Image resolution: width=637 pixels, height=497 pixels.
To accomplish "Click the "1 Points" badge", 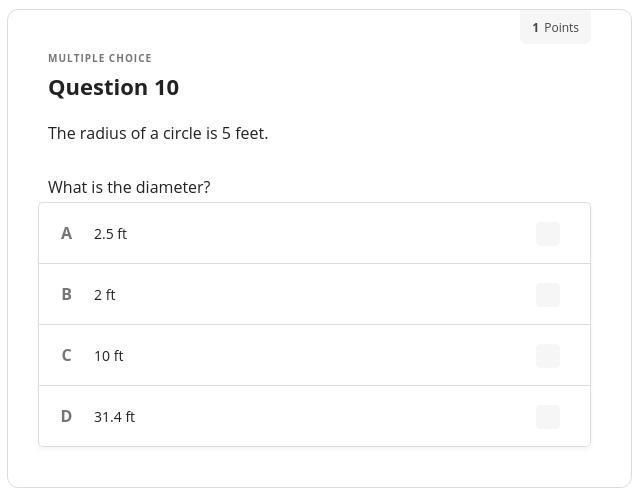I will 555,28.
